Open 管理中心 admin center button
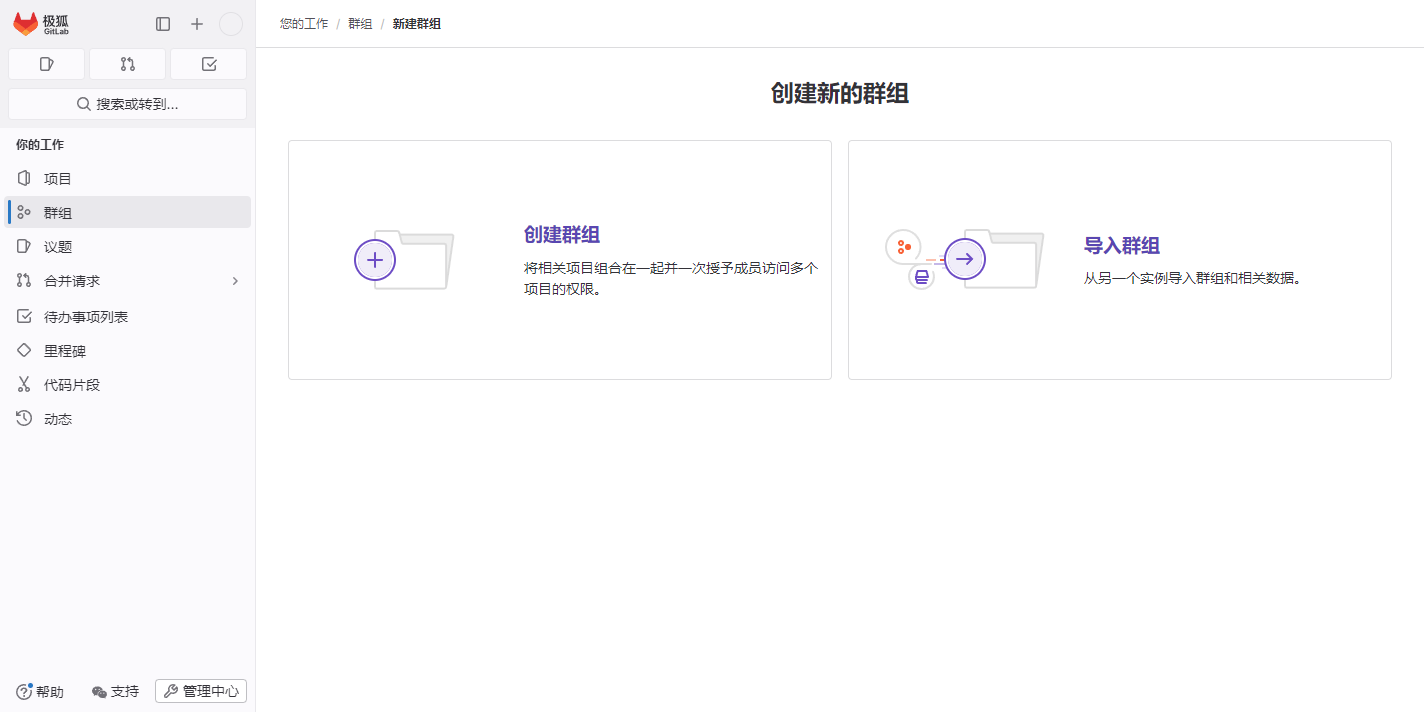1424x712 pixels. [x=200, y=691]
